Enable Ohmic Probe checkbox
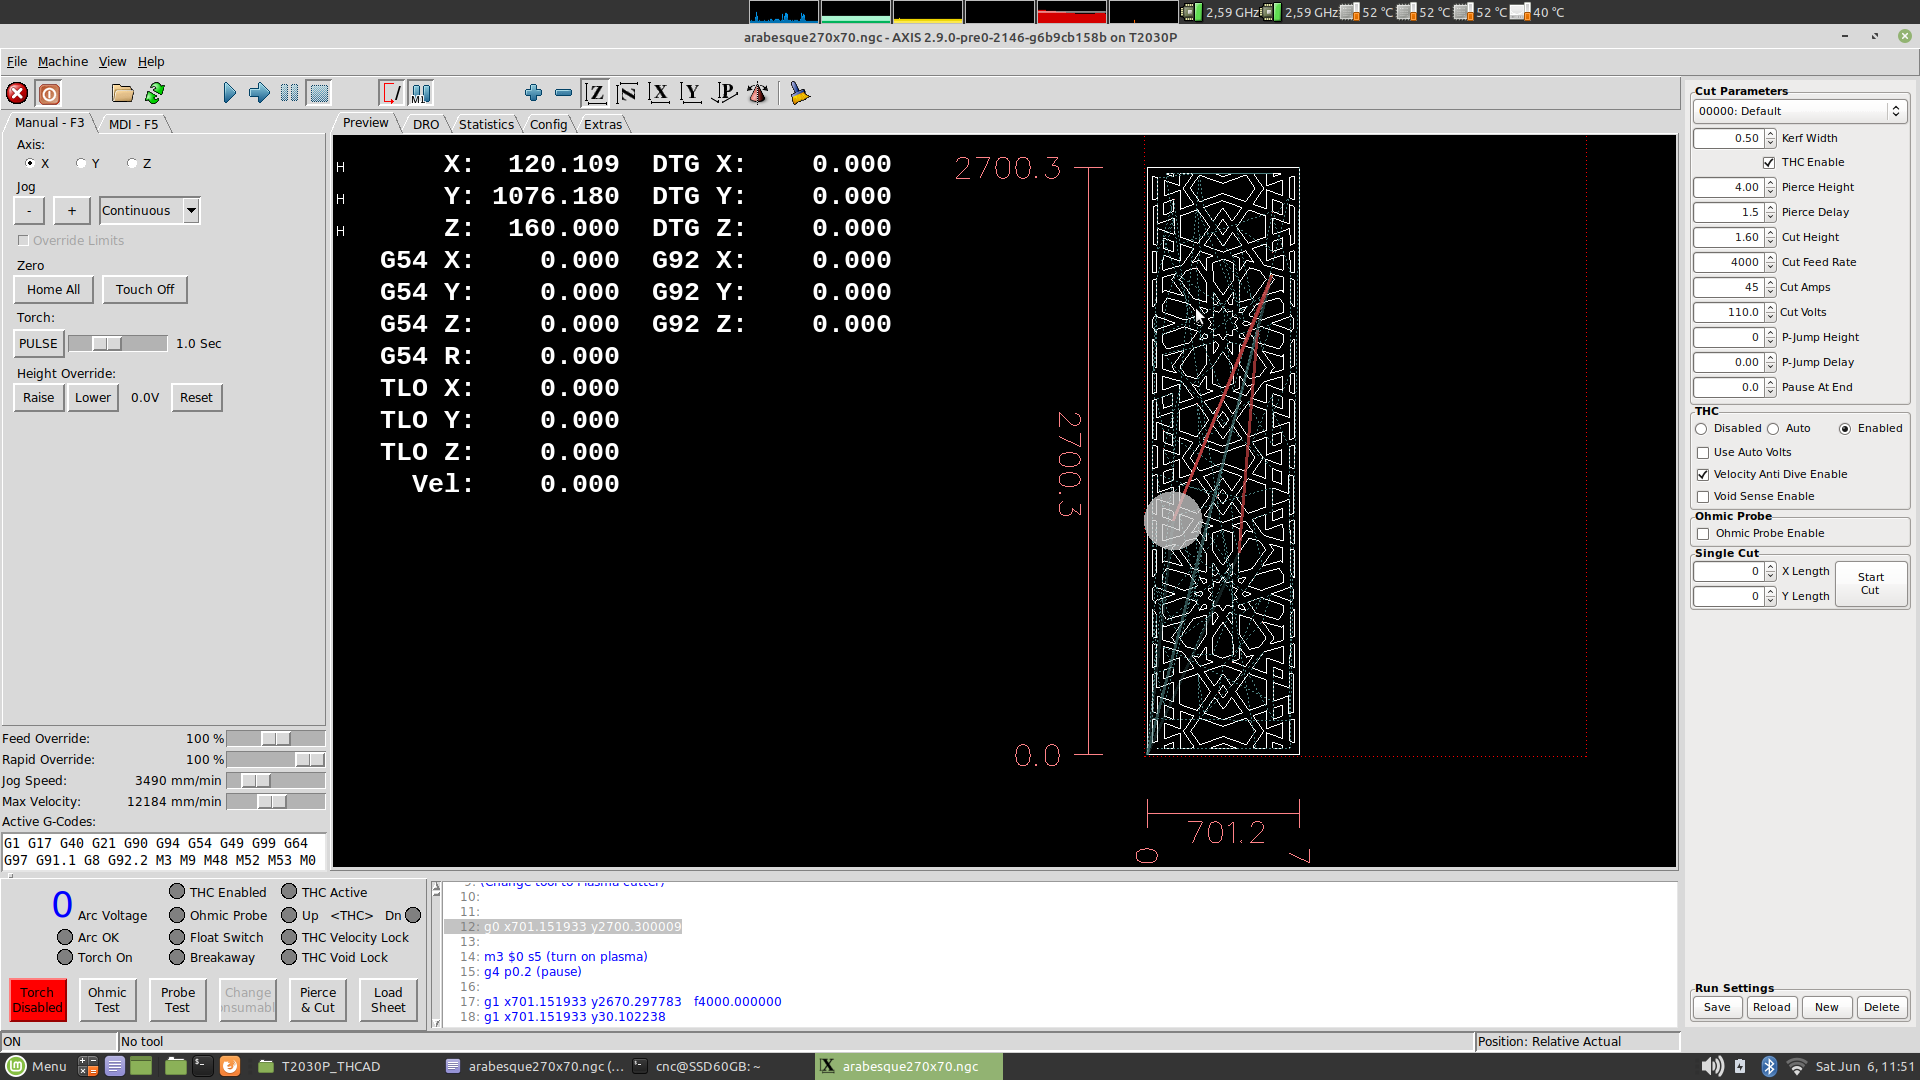This screenshot has width=1920, height=1080. click(x=1703, y=533)
